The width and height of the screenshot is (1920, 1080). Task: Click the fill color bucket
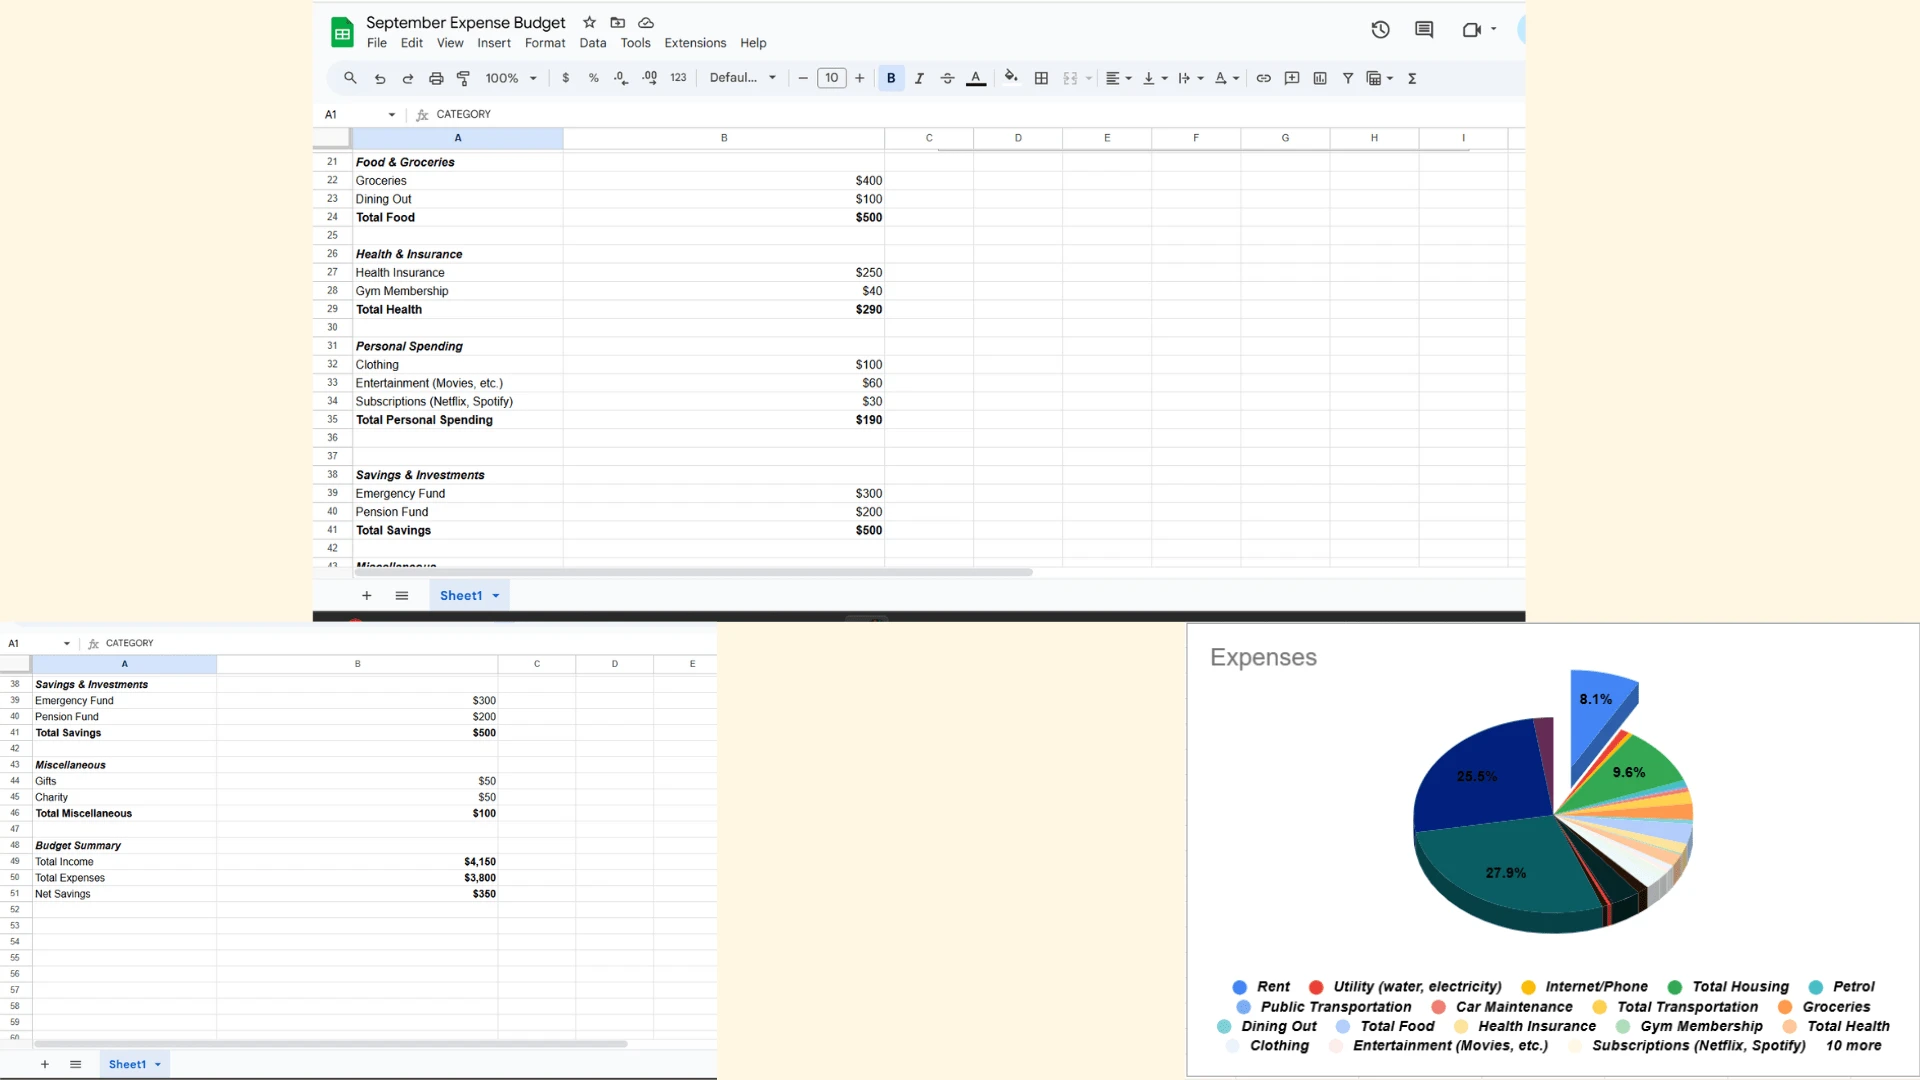[1011, 78]
